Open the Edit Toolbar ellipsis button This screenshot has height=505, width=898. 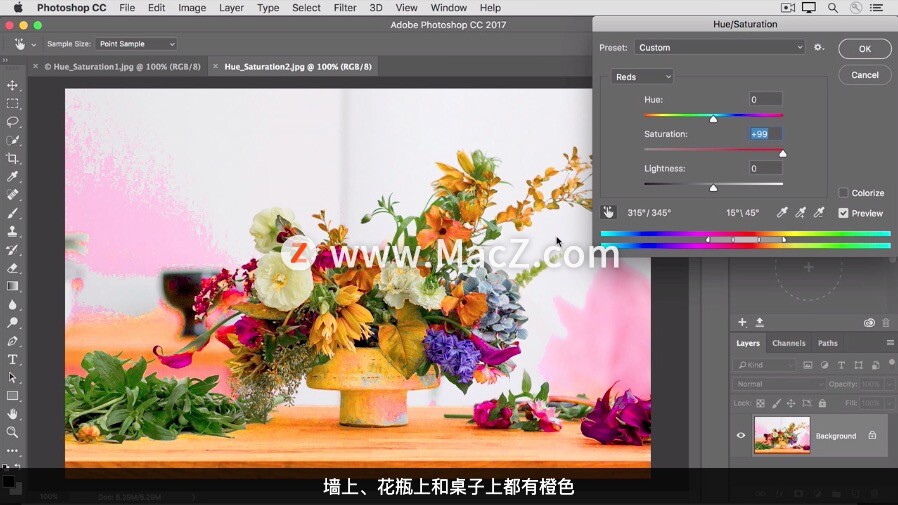(12, 451)
